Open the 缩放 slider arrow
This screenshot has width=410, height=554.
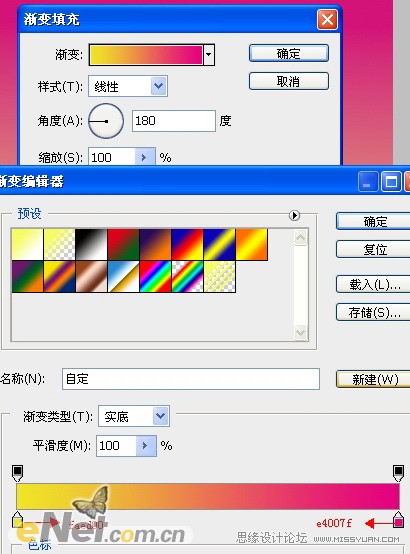[145, 157]
